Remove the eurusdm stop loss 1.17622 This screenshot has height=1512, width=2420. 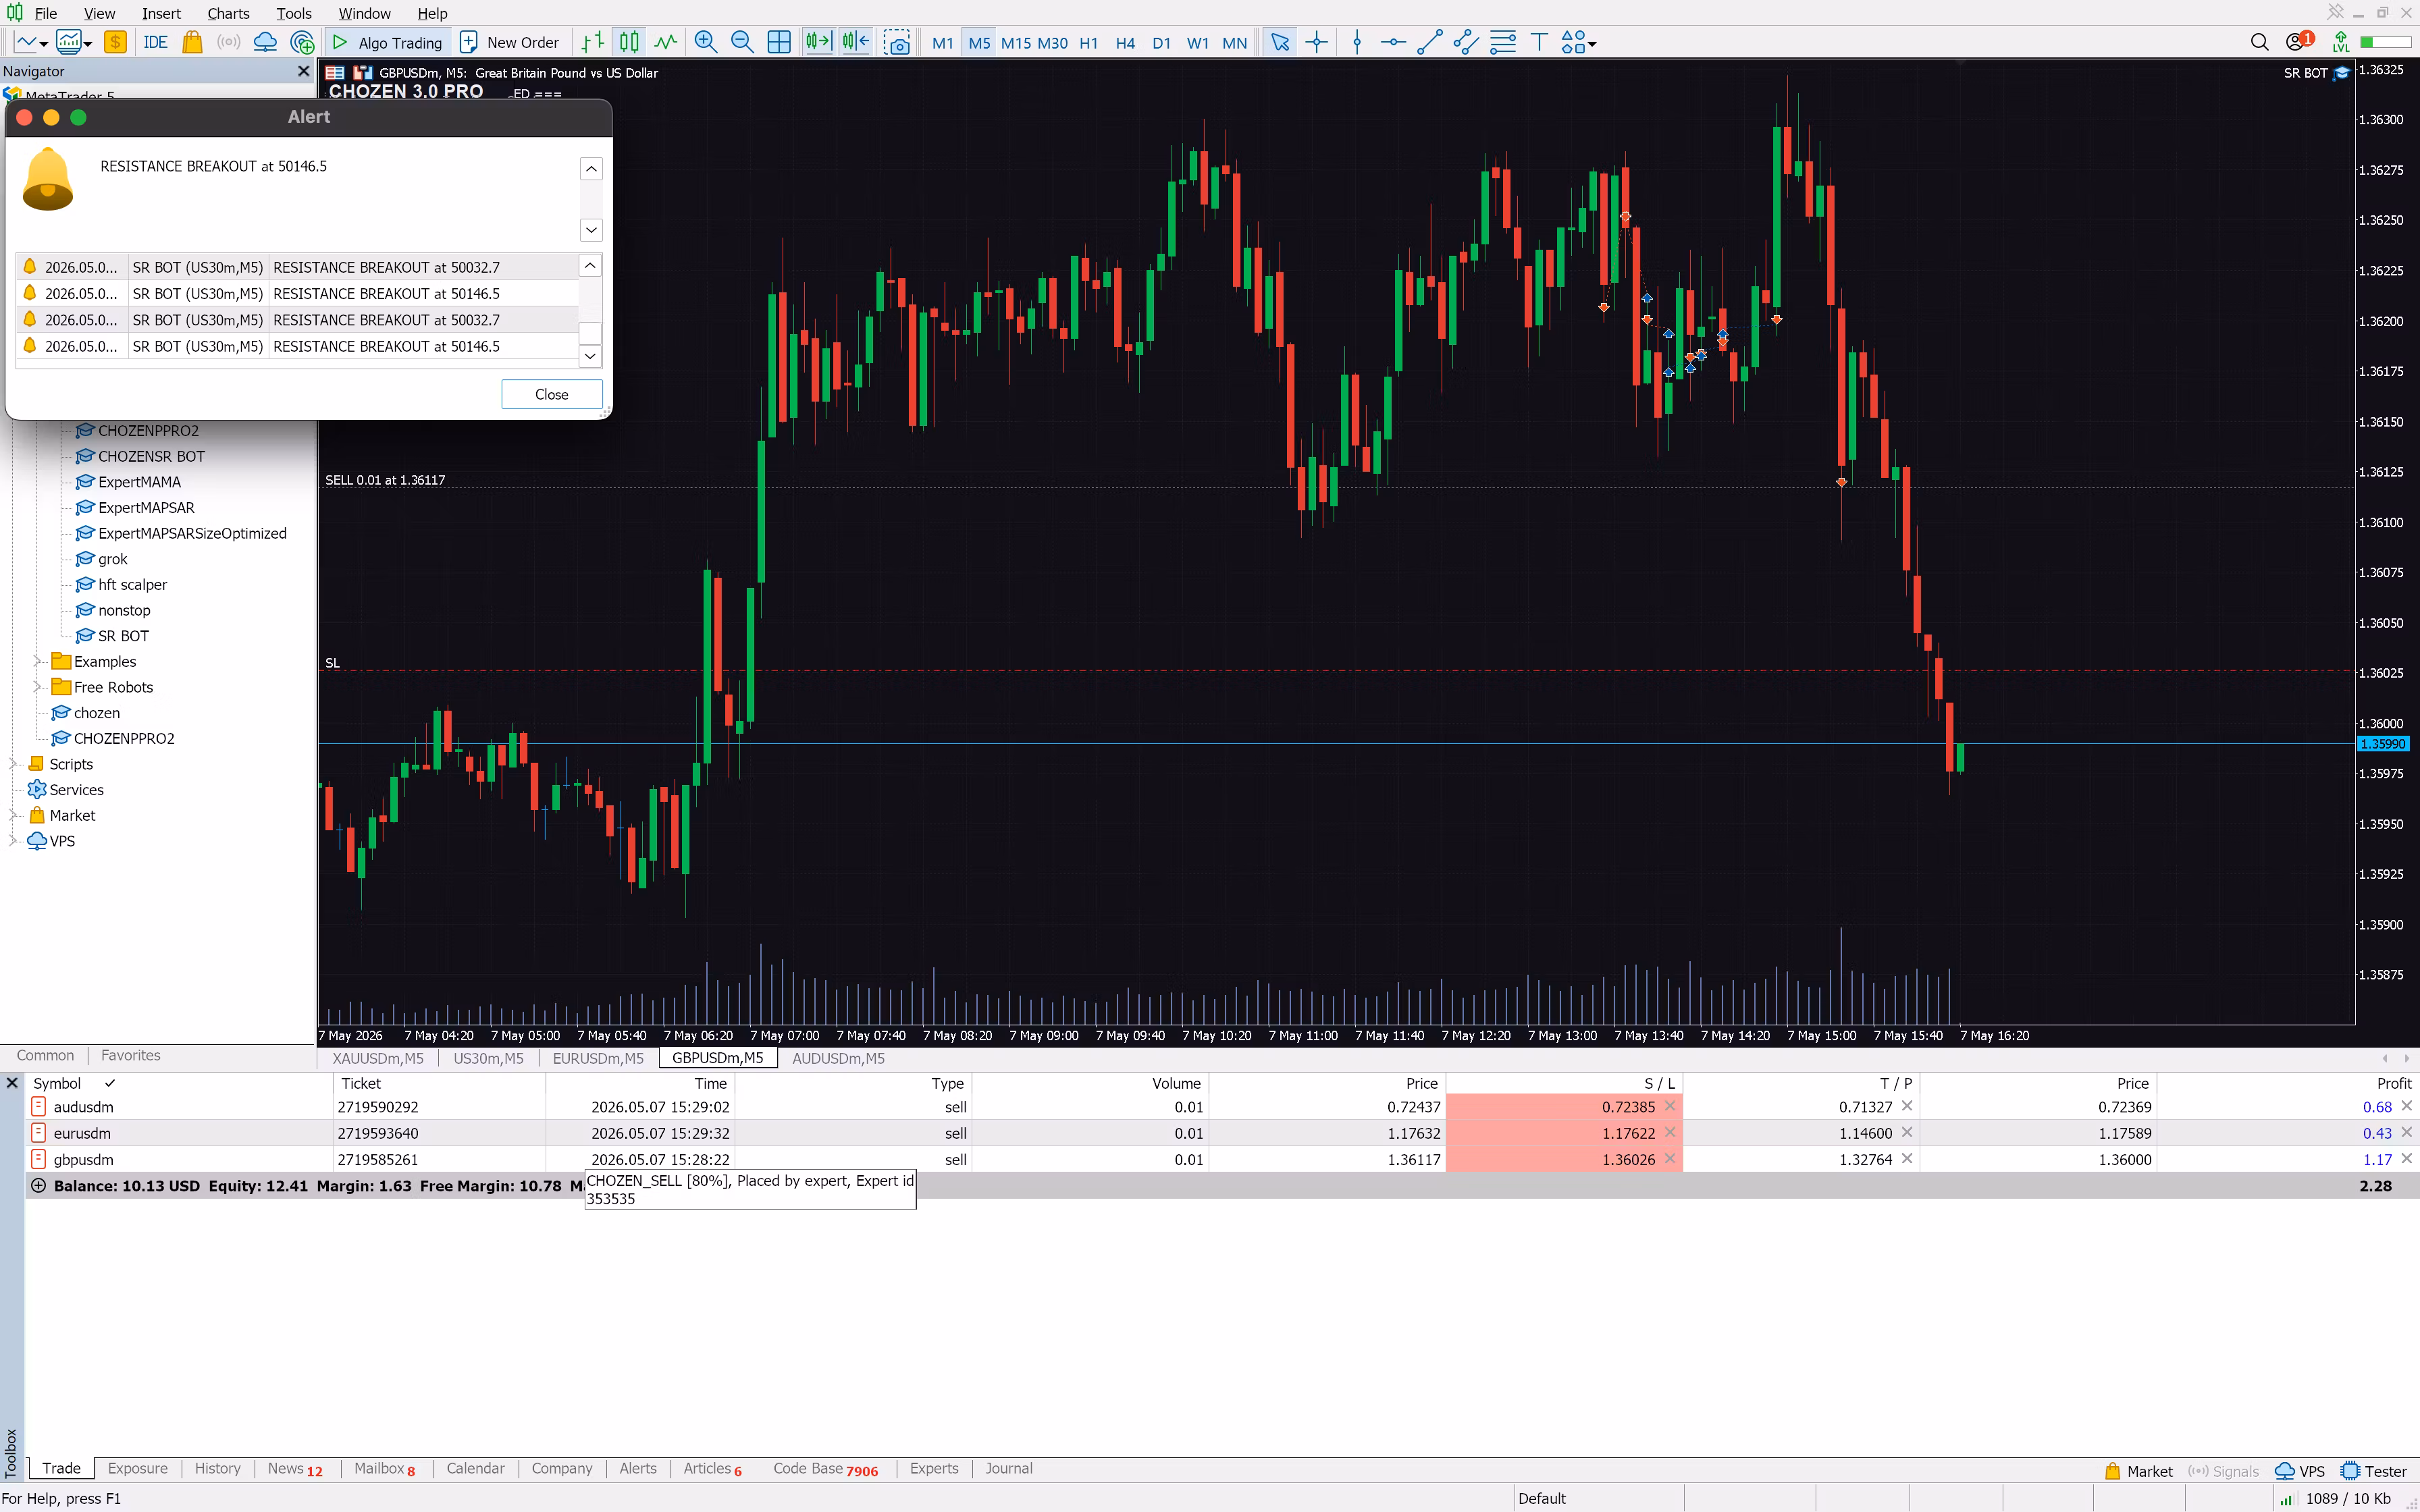(x=1670, y=1132)
